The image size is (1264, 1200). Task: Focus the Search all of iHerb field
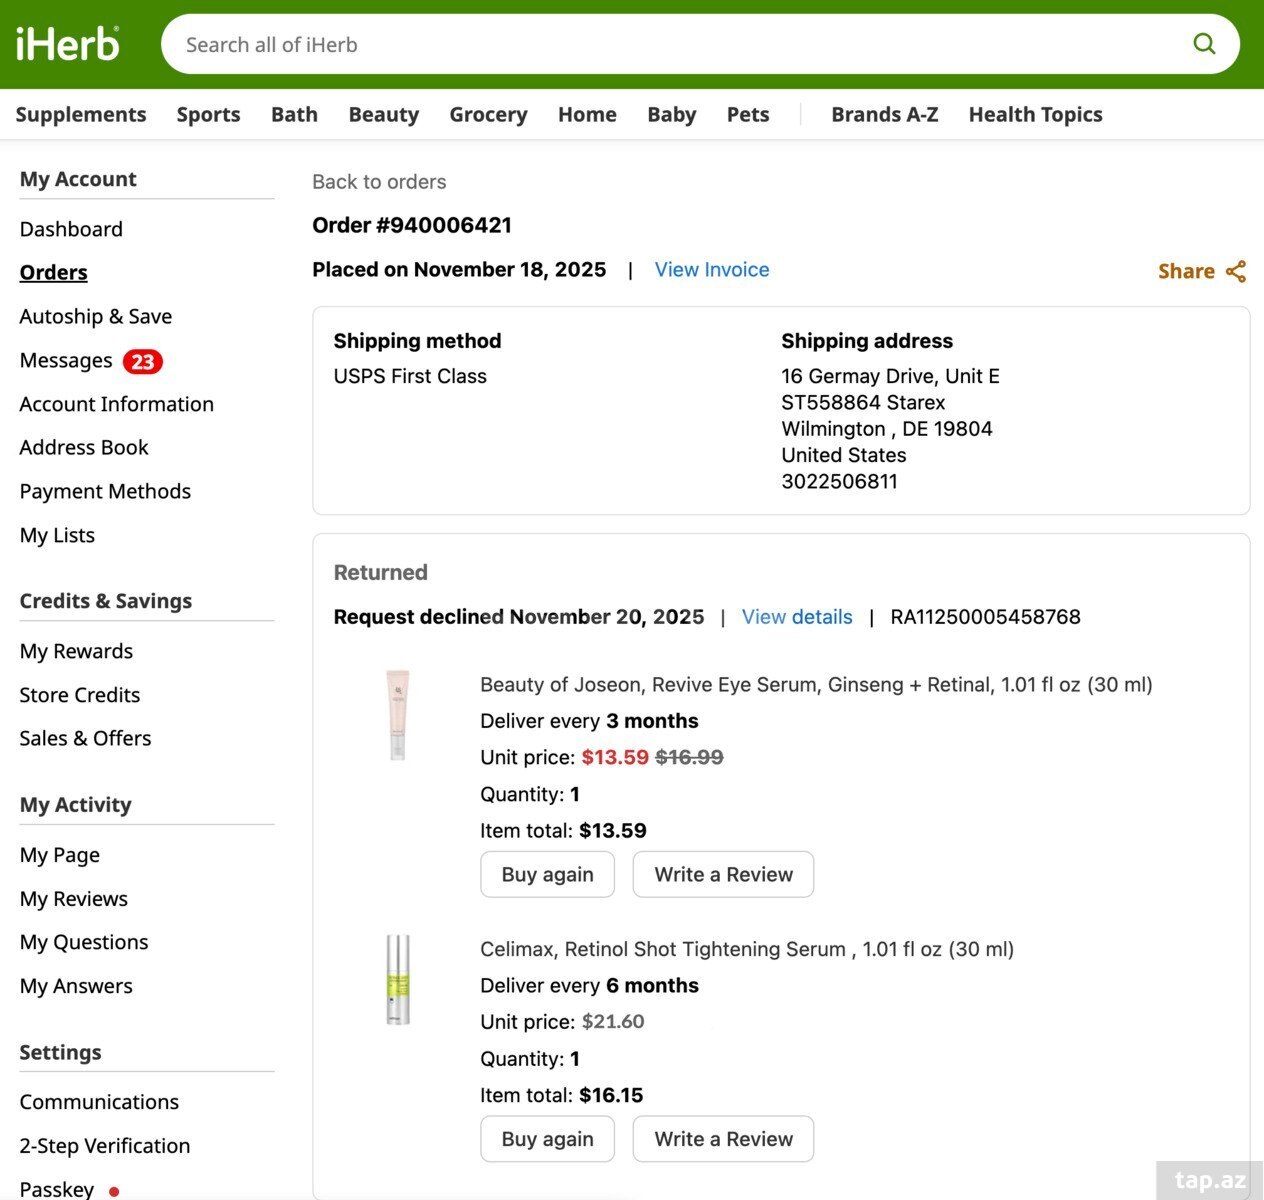coord(700,44)
